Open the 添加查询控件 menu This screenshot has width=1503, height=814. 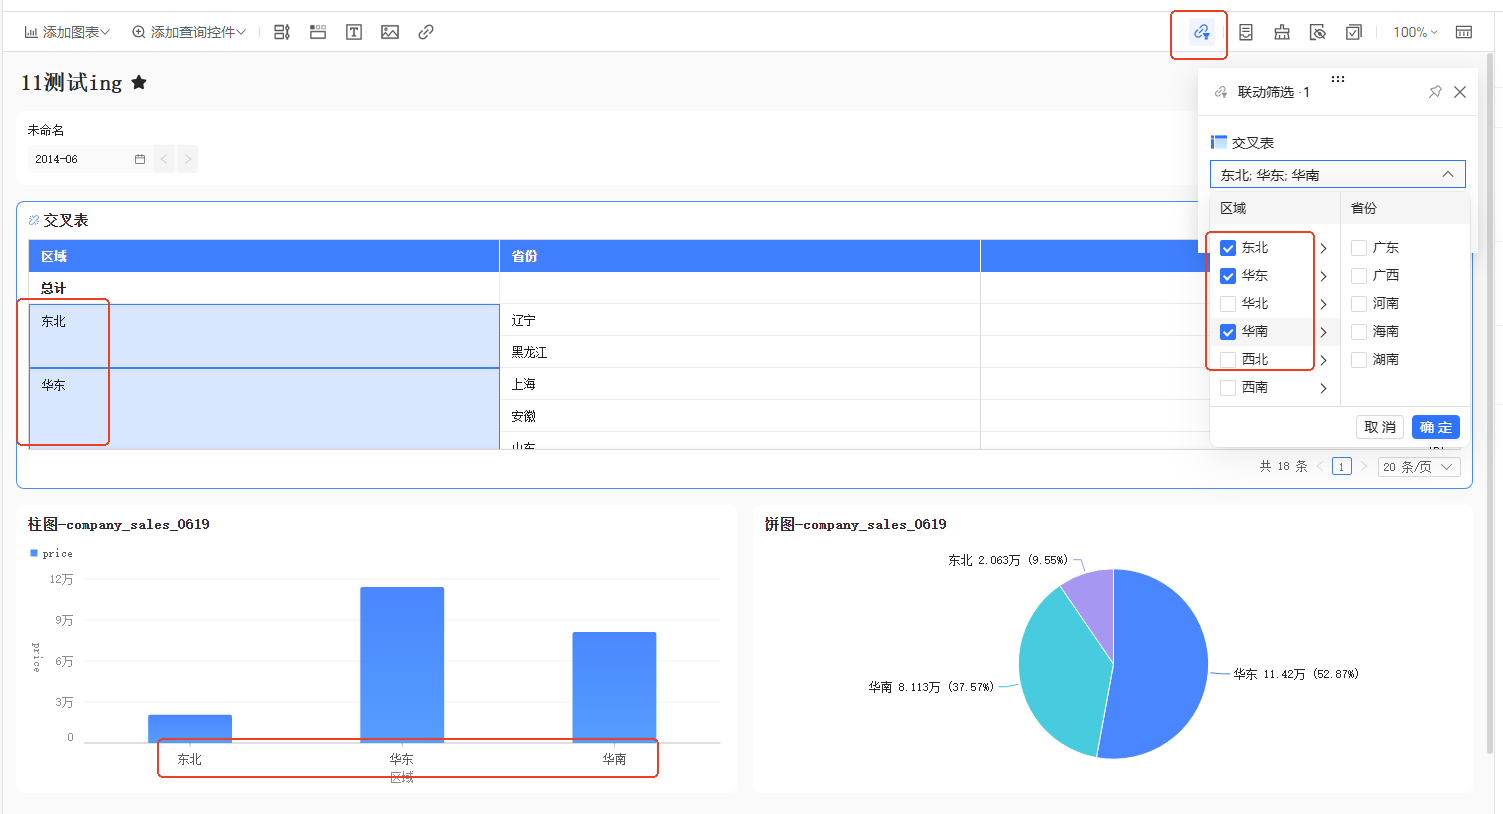189,32
